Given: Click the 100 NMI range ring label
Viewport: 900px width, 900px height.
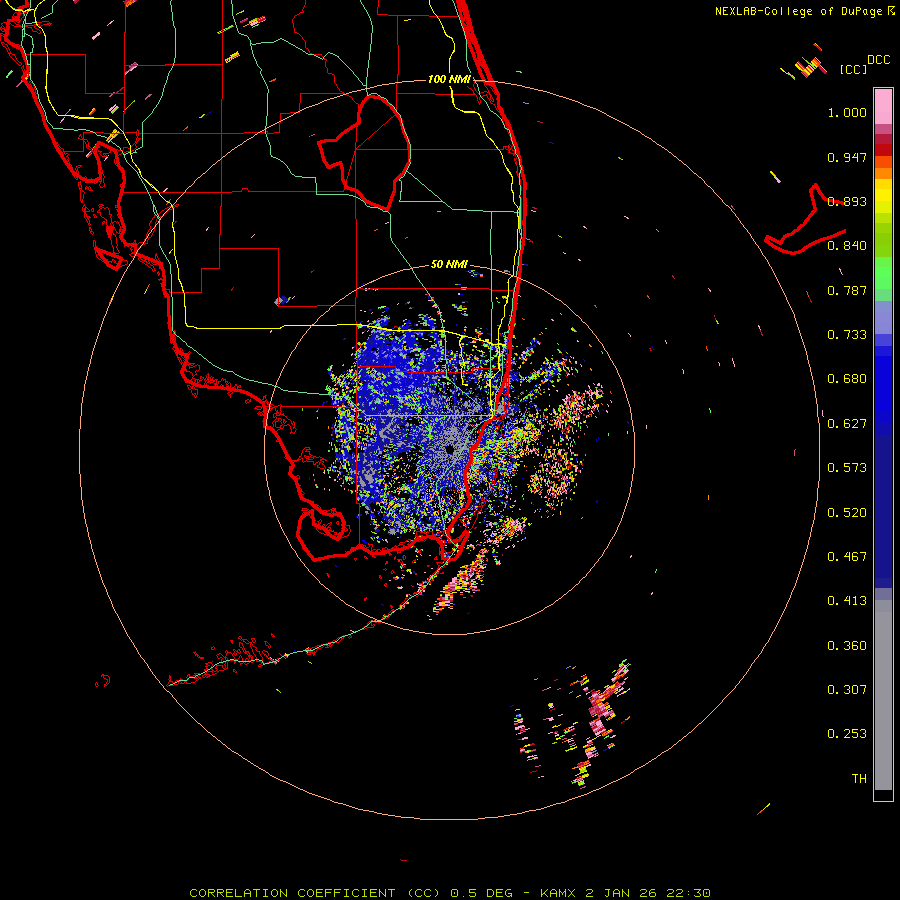Looking at the screenshot, I should tap(449, 79).
